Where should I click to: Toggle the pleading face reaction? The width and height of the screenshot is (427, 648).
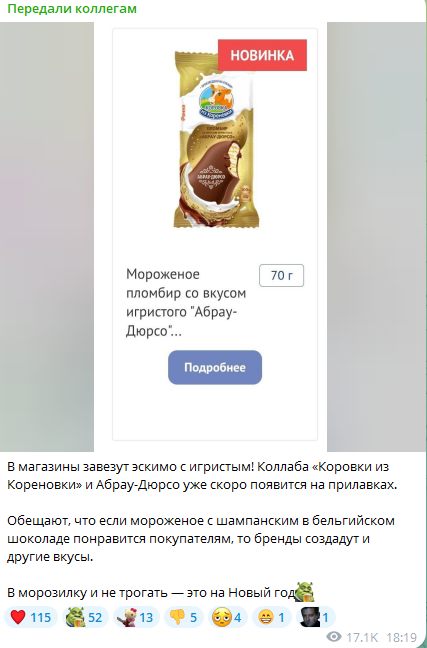pyautogui.click(x=228, y=617)
